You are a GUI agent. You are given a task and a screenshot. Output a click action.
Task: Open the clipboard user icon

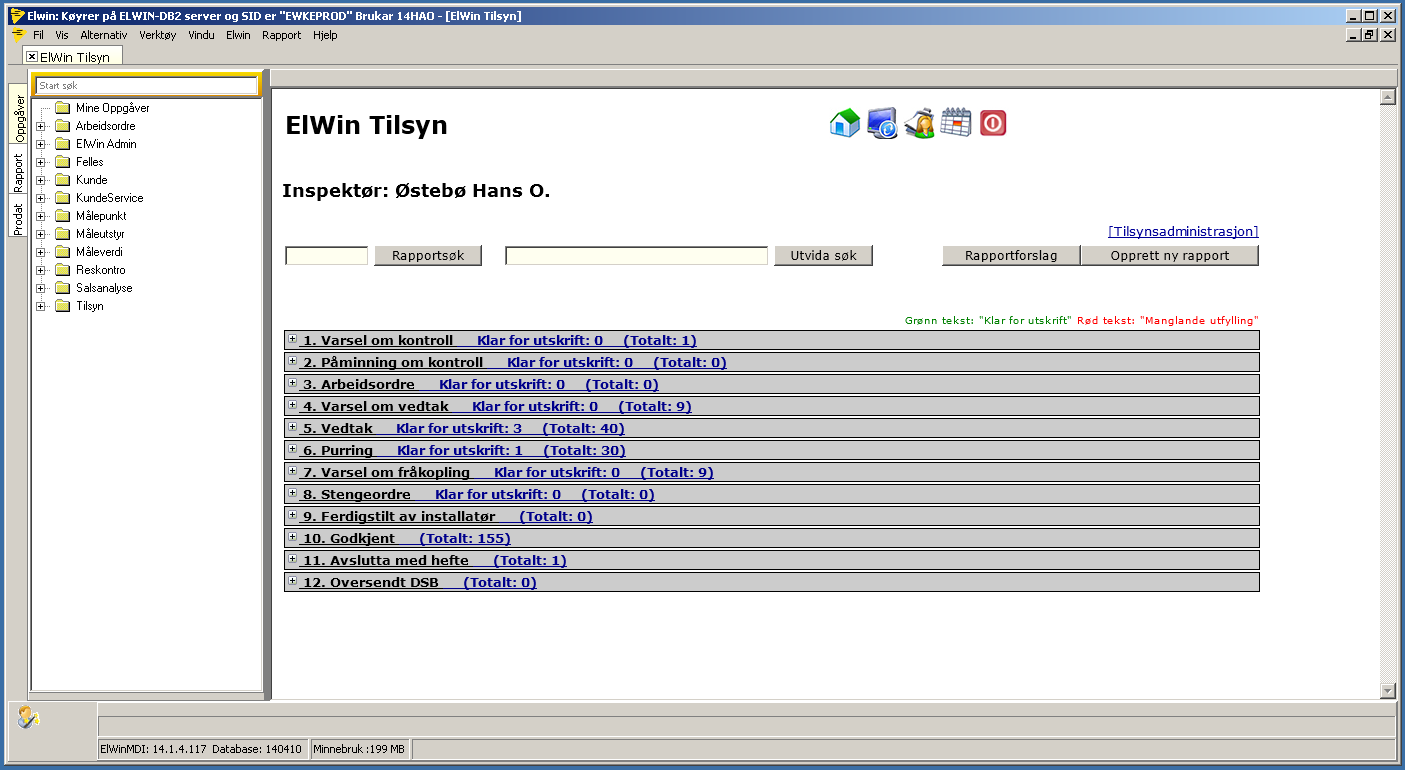click(x=919, y=123)
